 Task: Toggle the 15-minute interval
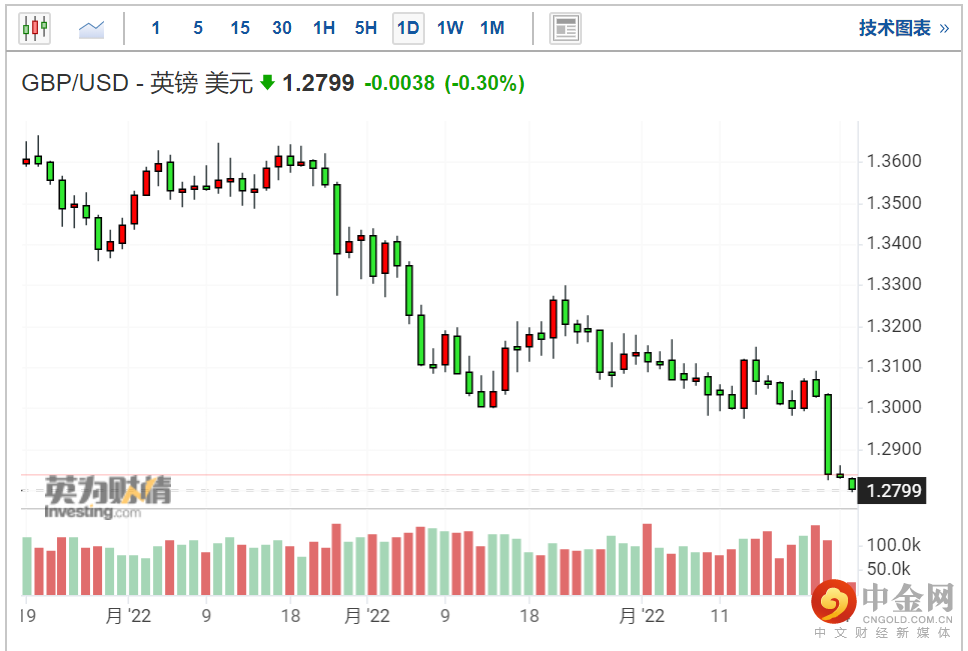(240, 28)
